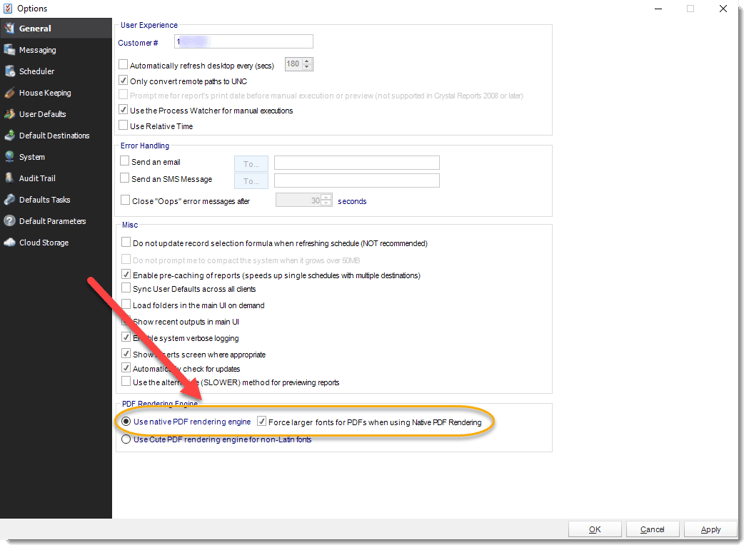
Task: Increase desktop refresh seconds value
Action: coord(307,61)
